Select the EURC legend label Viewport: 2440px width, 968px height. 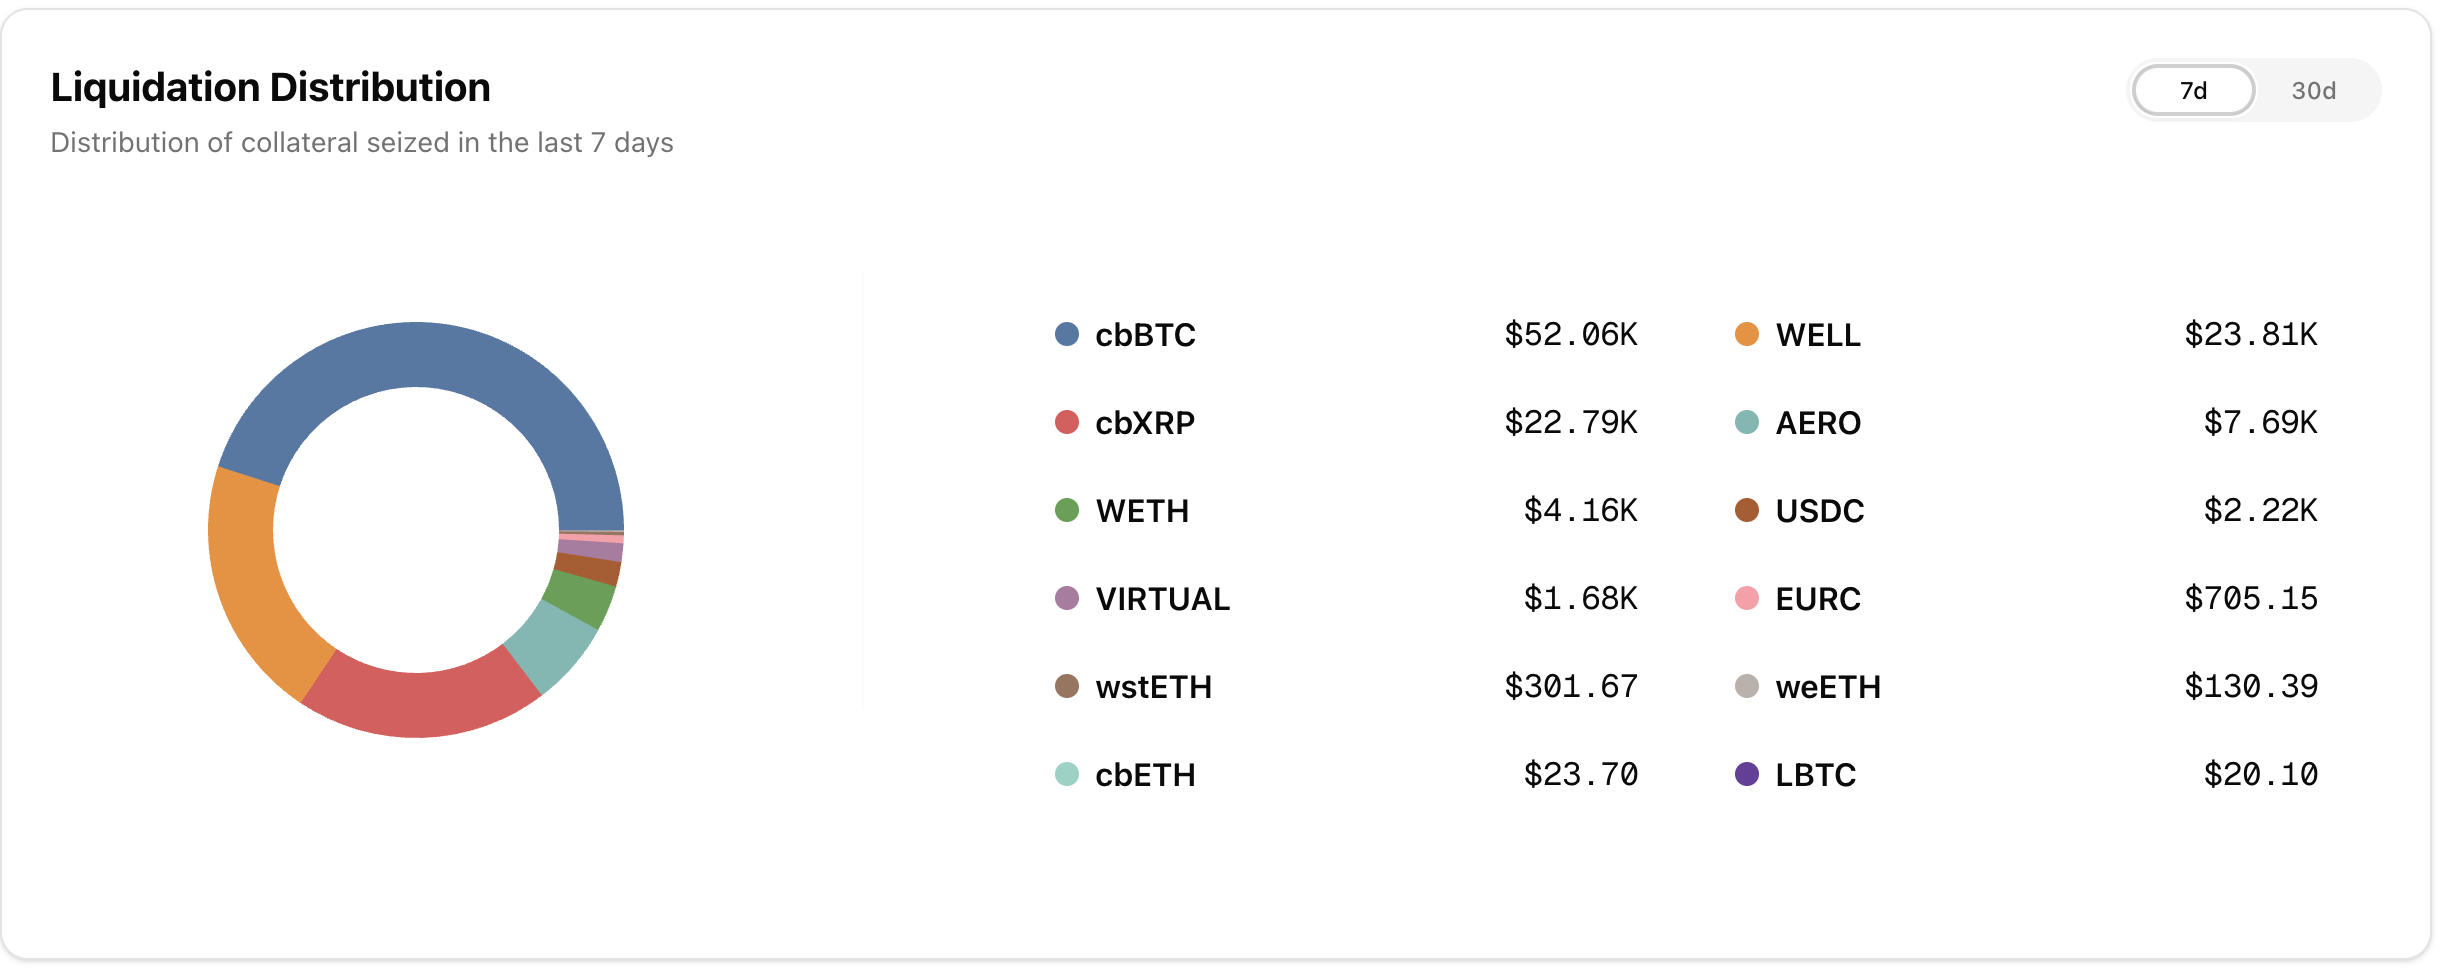1817,599
